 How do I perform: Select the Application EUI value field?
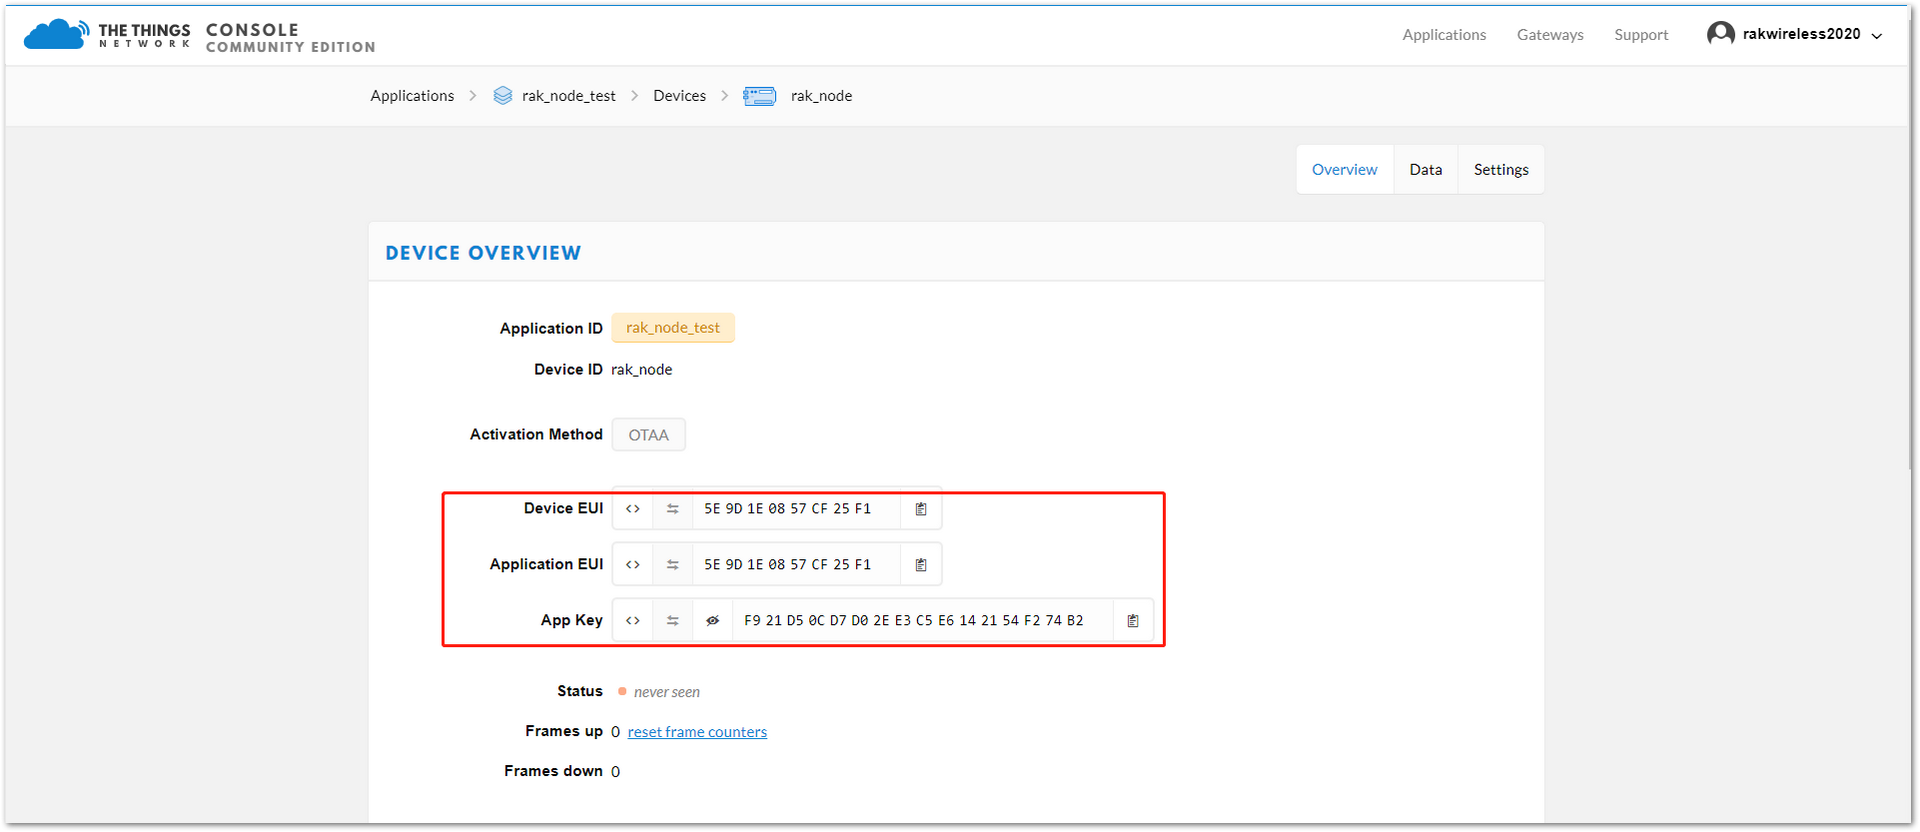tap(796, 565)
